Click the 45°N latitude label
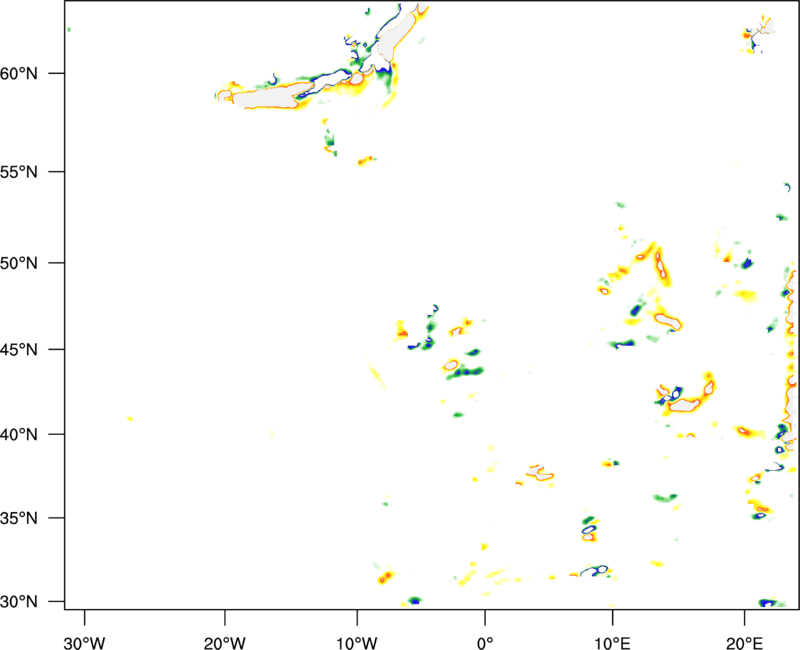Image resolution: width=800 pixels, height=650 pixels. point(19,350)
